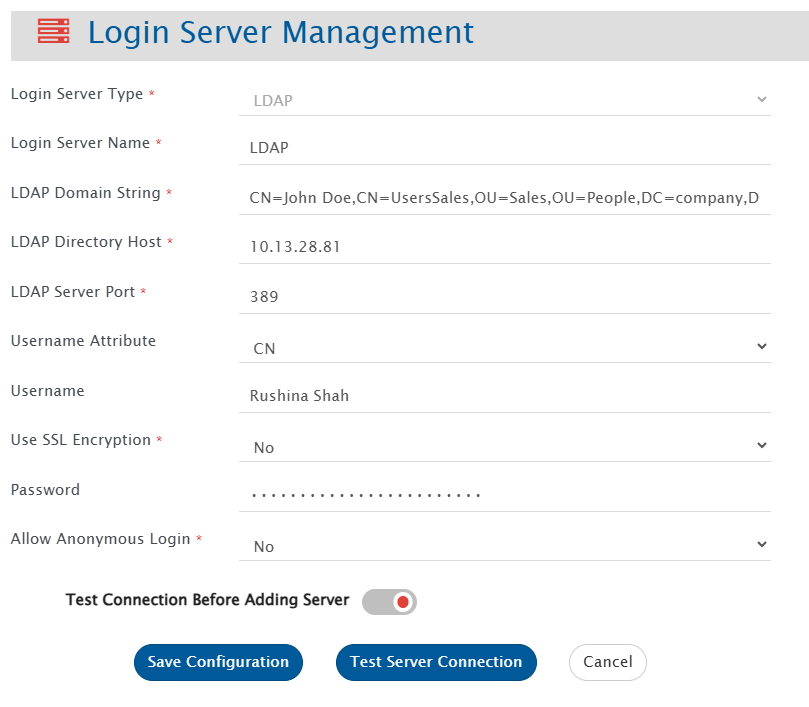Click the Username field containing Rushina Shah
This screenshot has width=809, height=707.
[x=505, y=396]
